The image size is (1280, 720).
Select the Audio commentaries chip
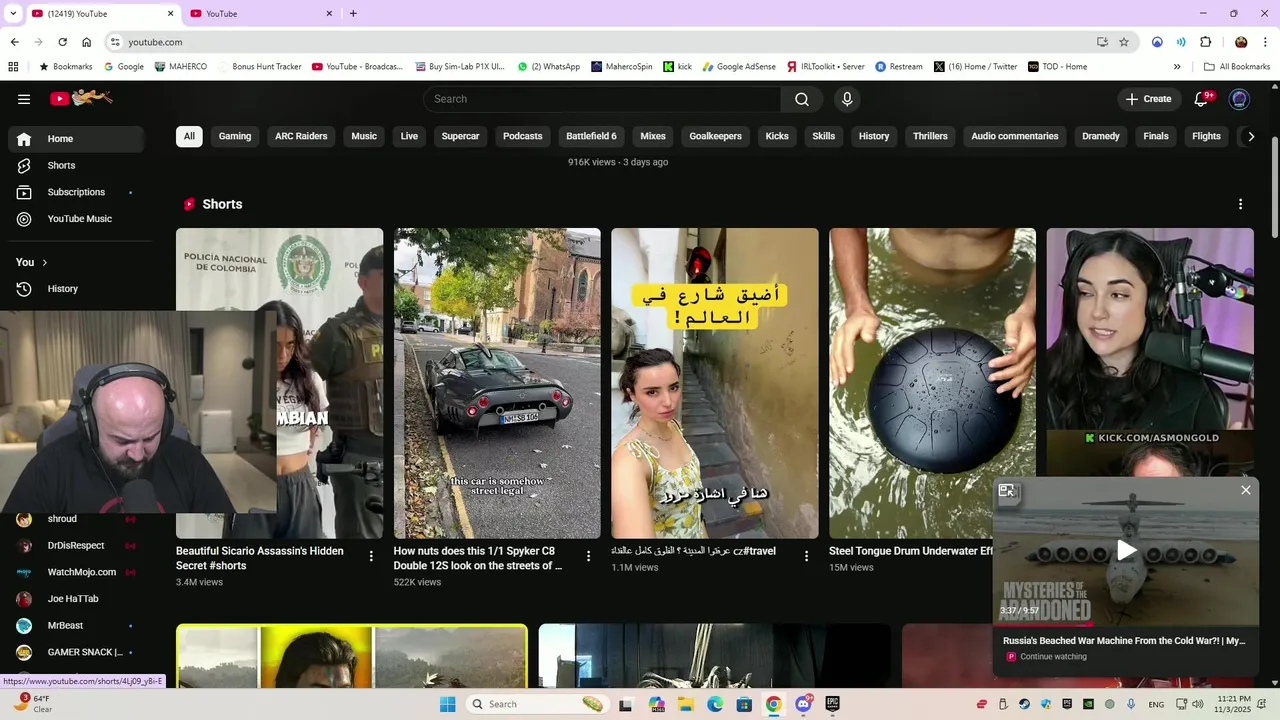[1014, 136]
